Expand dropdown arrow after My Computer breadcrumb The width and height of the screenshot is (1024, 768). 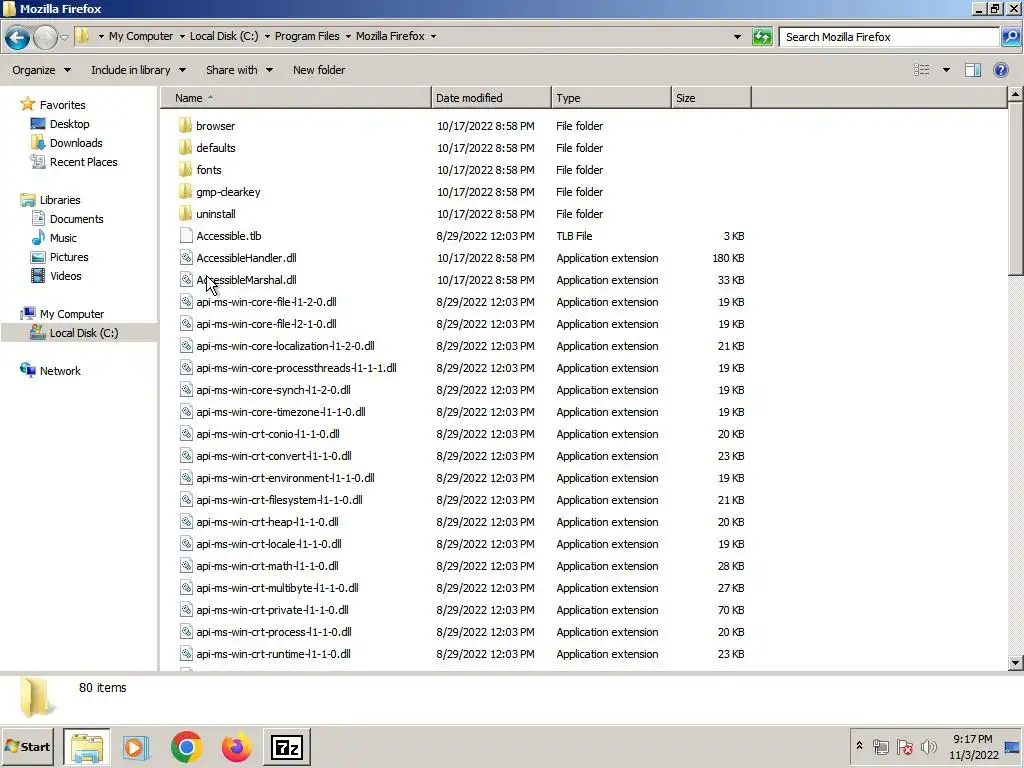tap(182, 37)
